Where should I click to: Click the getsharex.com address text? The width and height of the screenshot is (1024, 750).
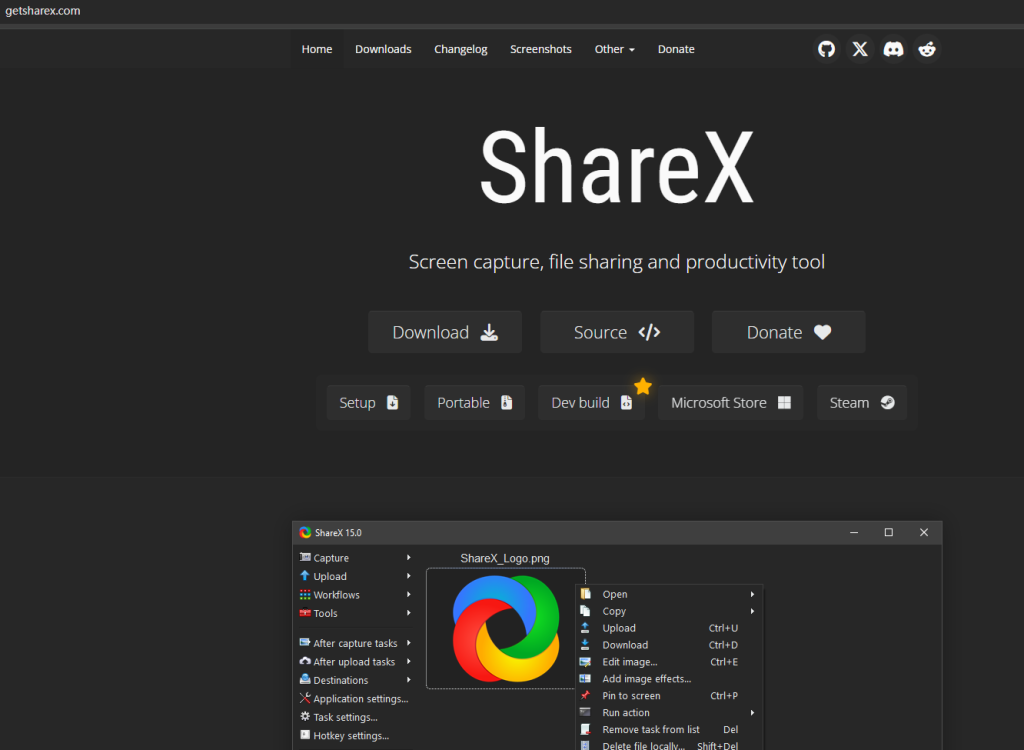[x=43, y=10]
